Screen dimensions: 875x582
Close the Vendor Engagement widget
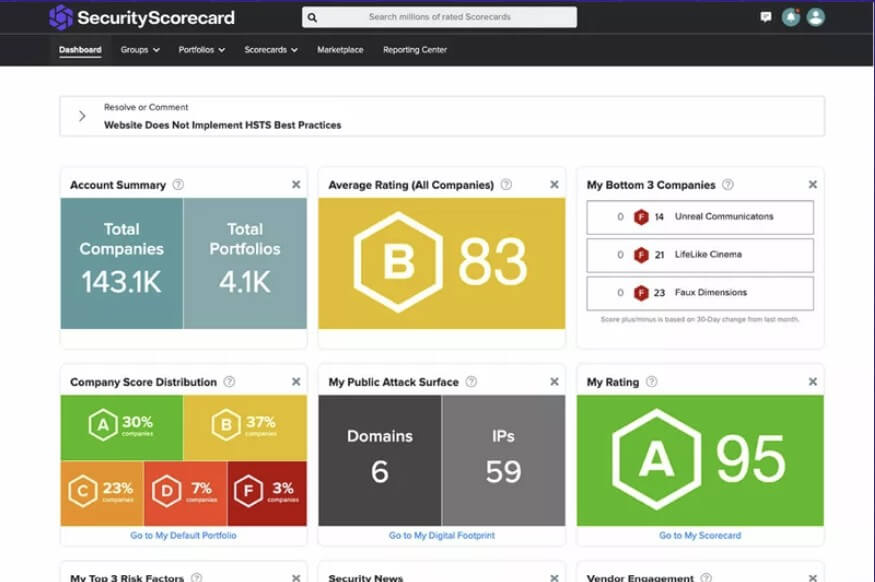(x=812, y=578)
